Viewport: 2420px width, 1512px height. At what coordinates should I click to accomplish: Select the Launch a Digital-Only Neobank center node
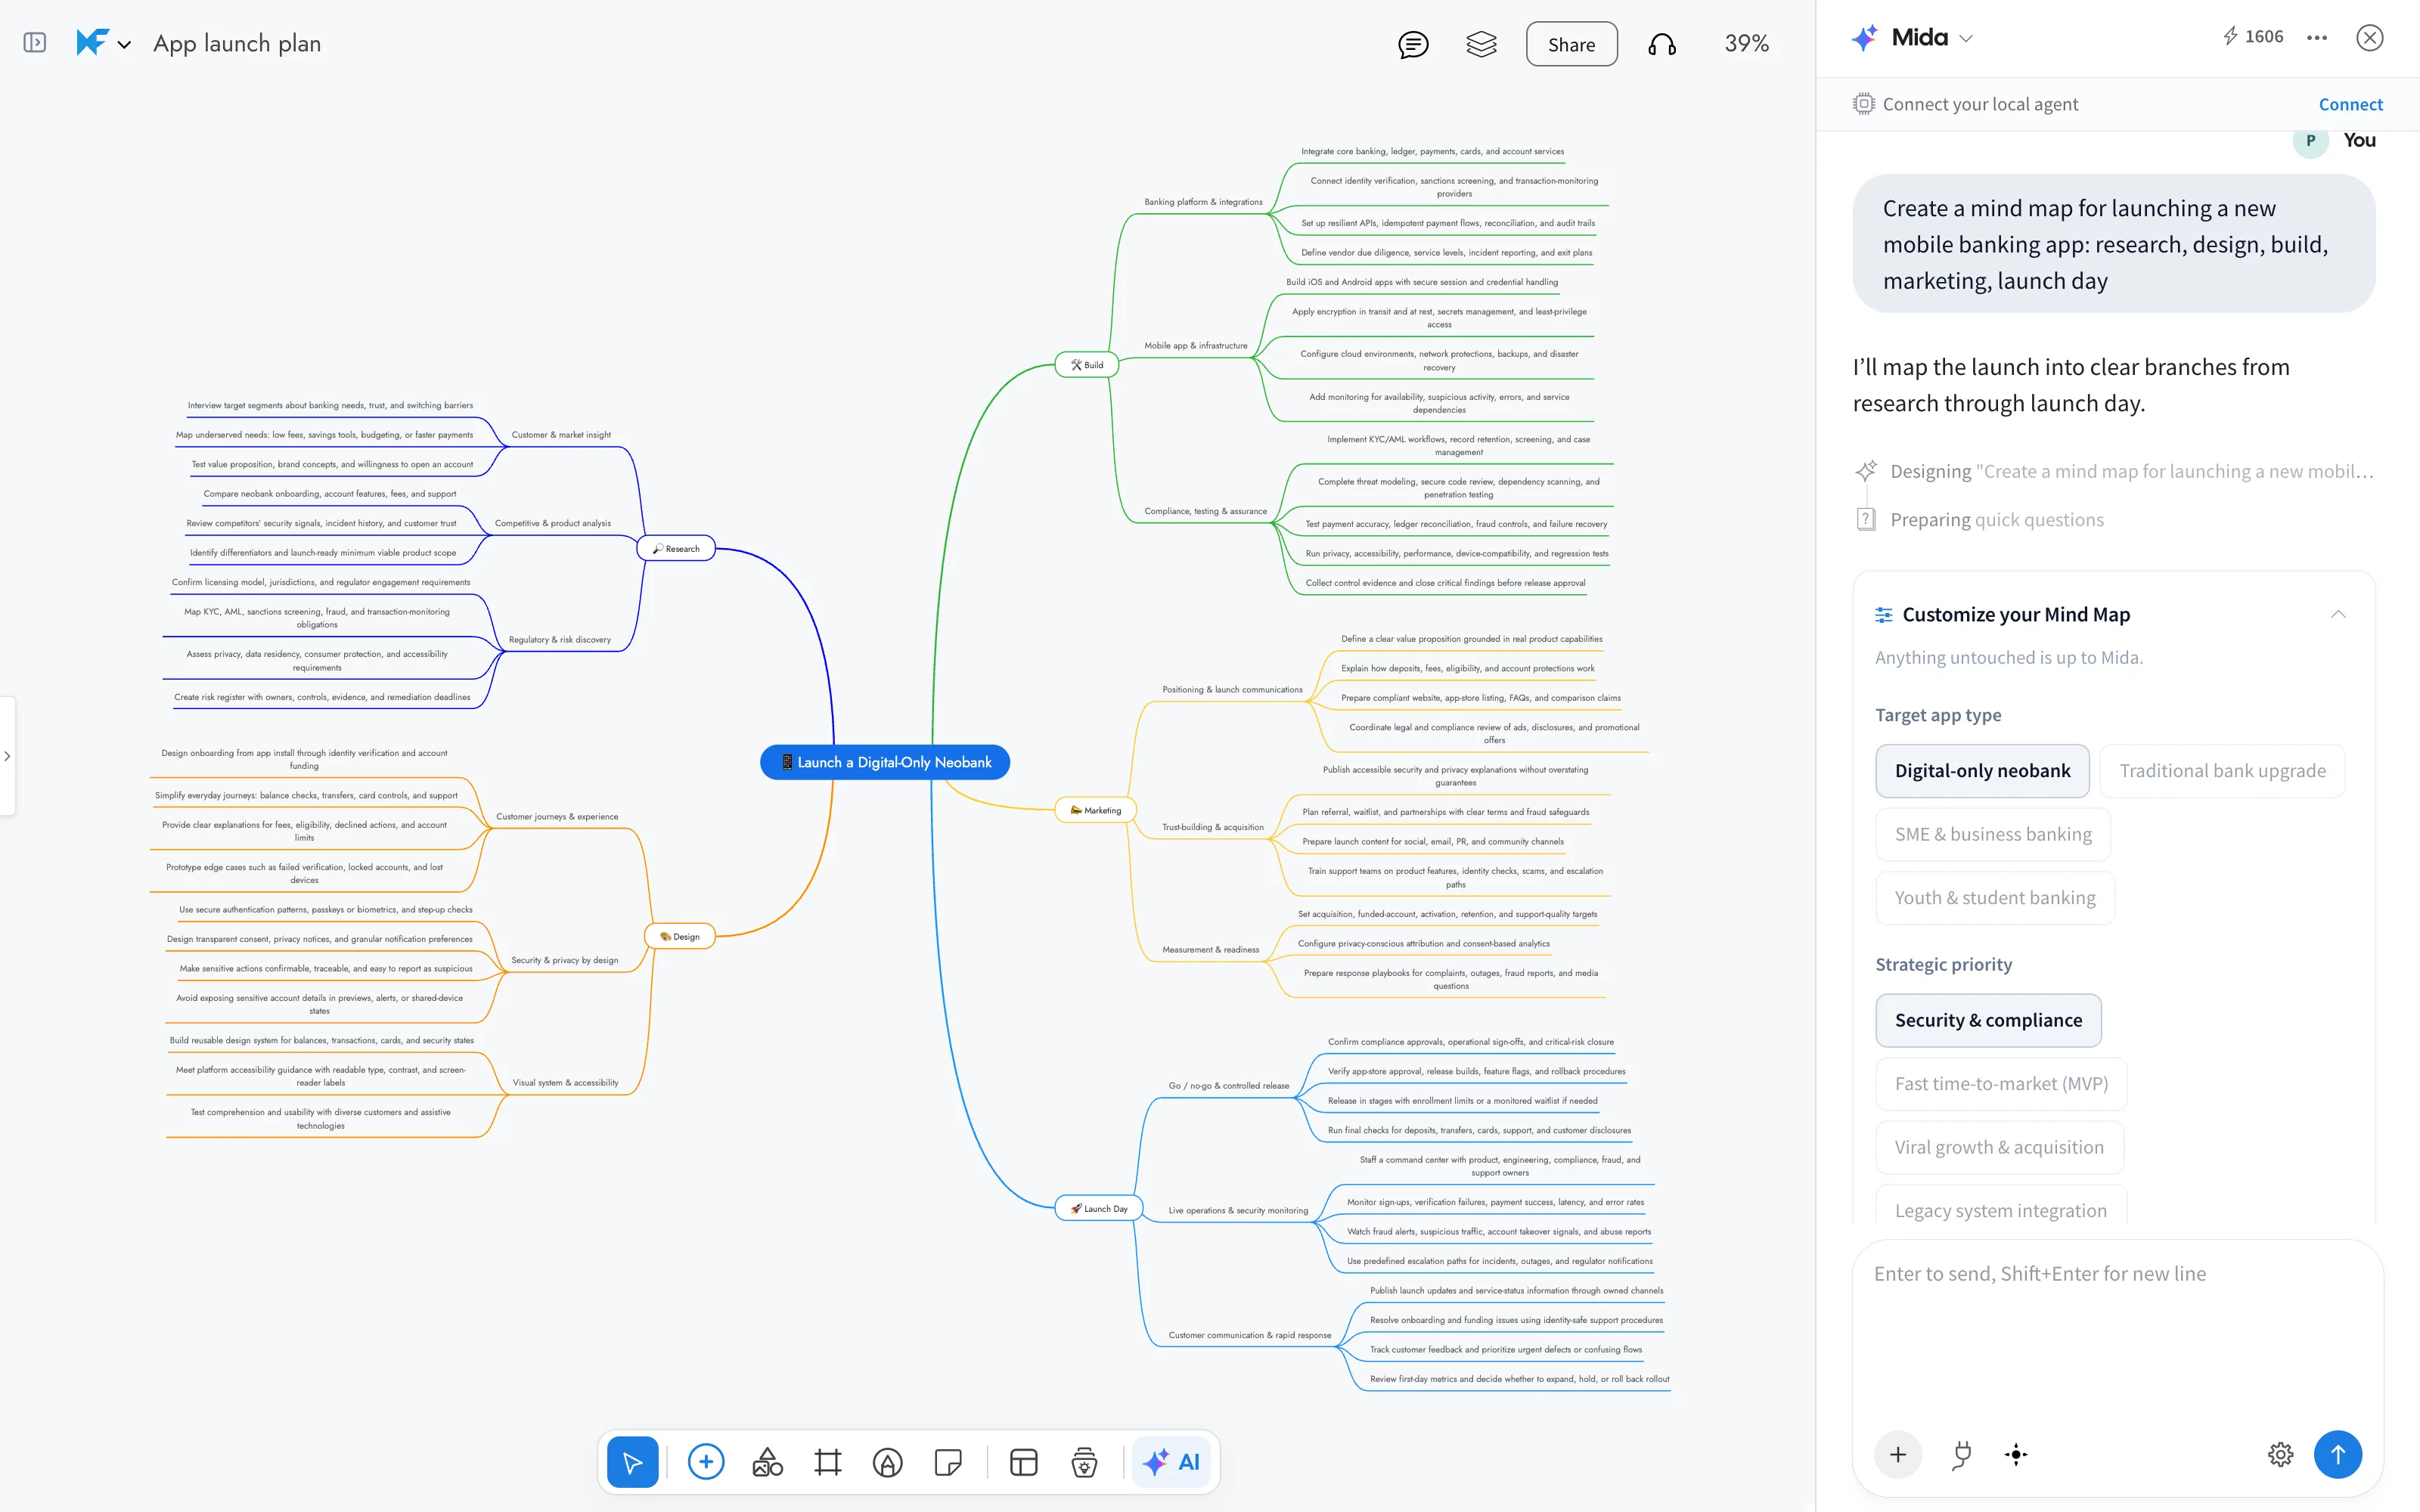click(x=885, y=762)
